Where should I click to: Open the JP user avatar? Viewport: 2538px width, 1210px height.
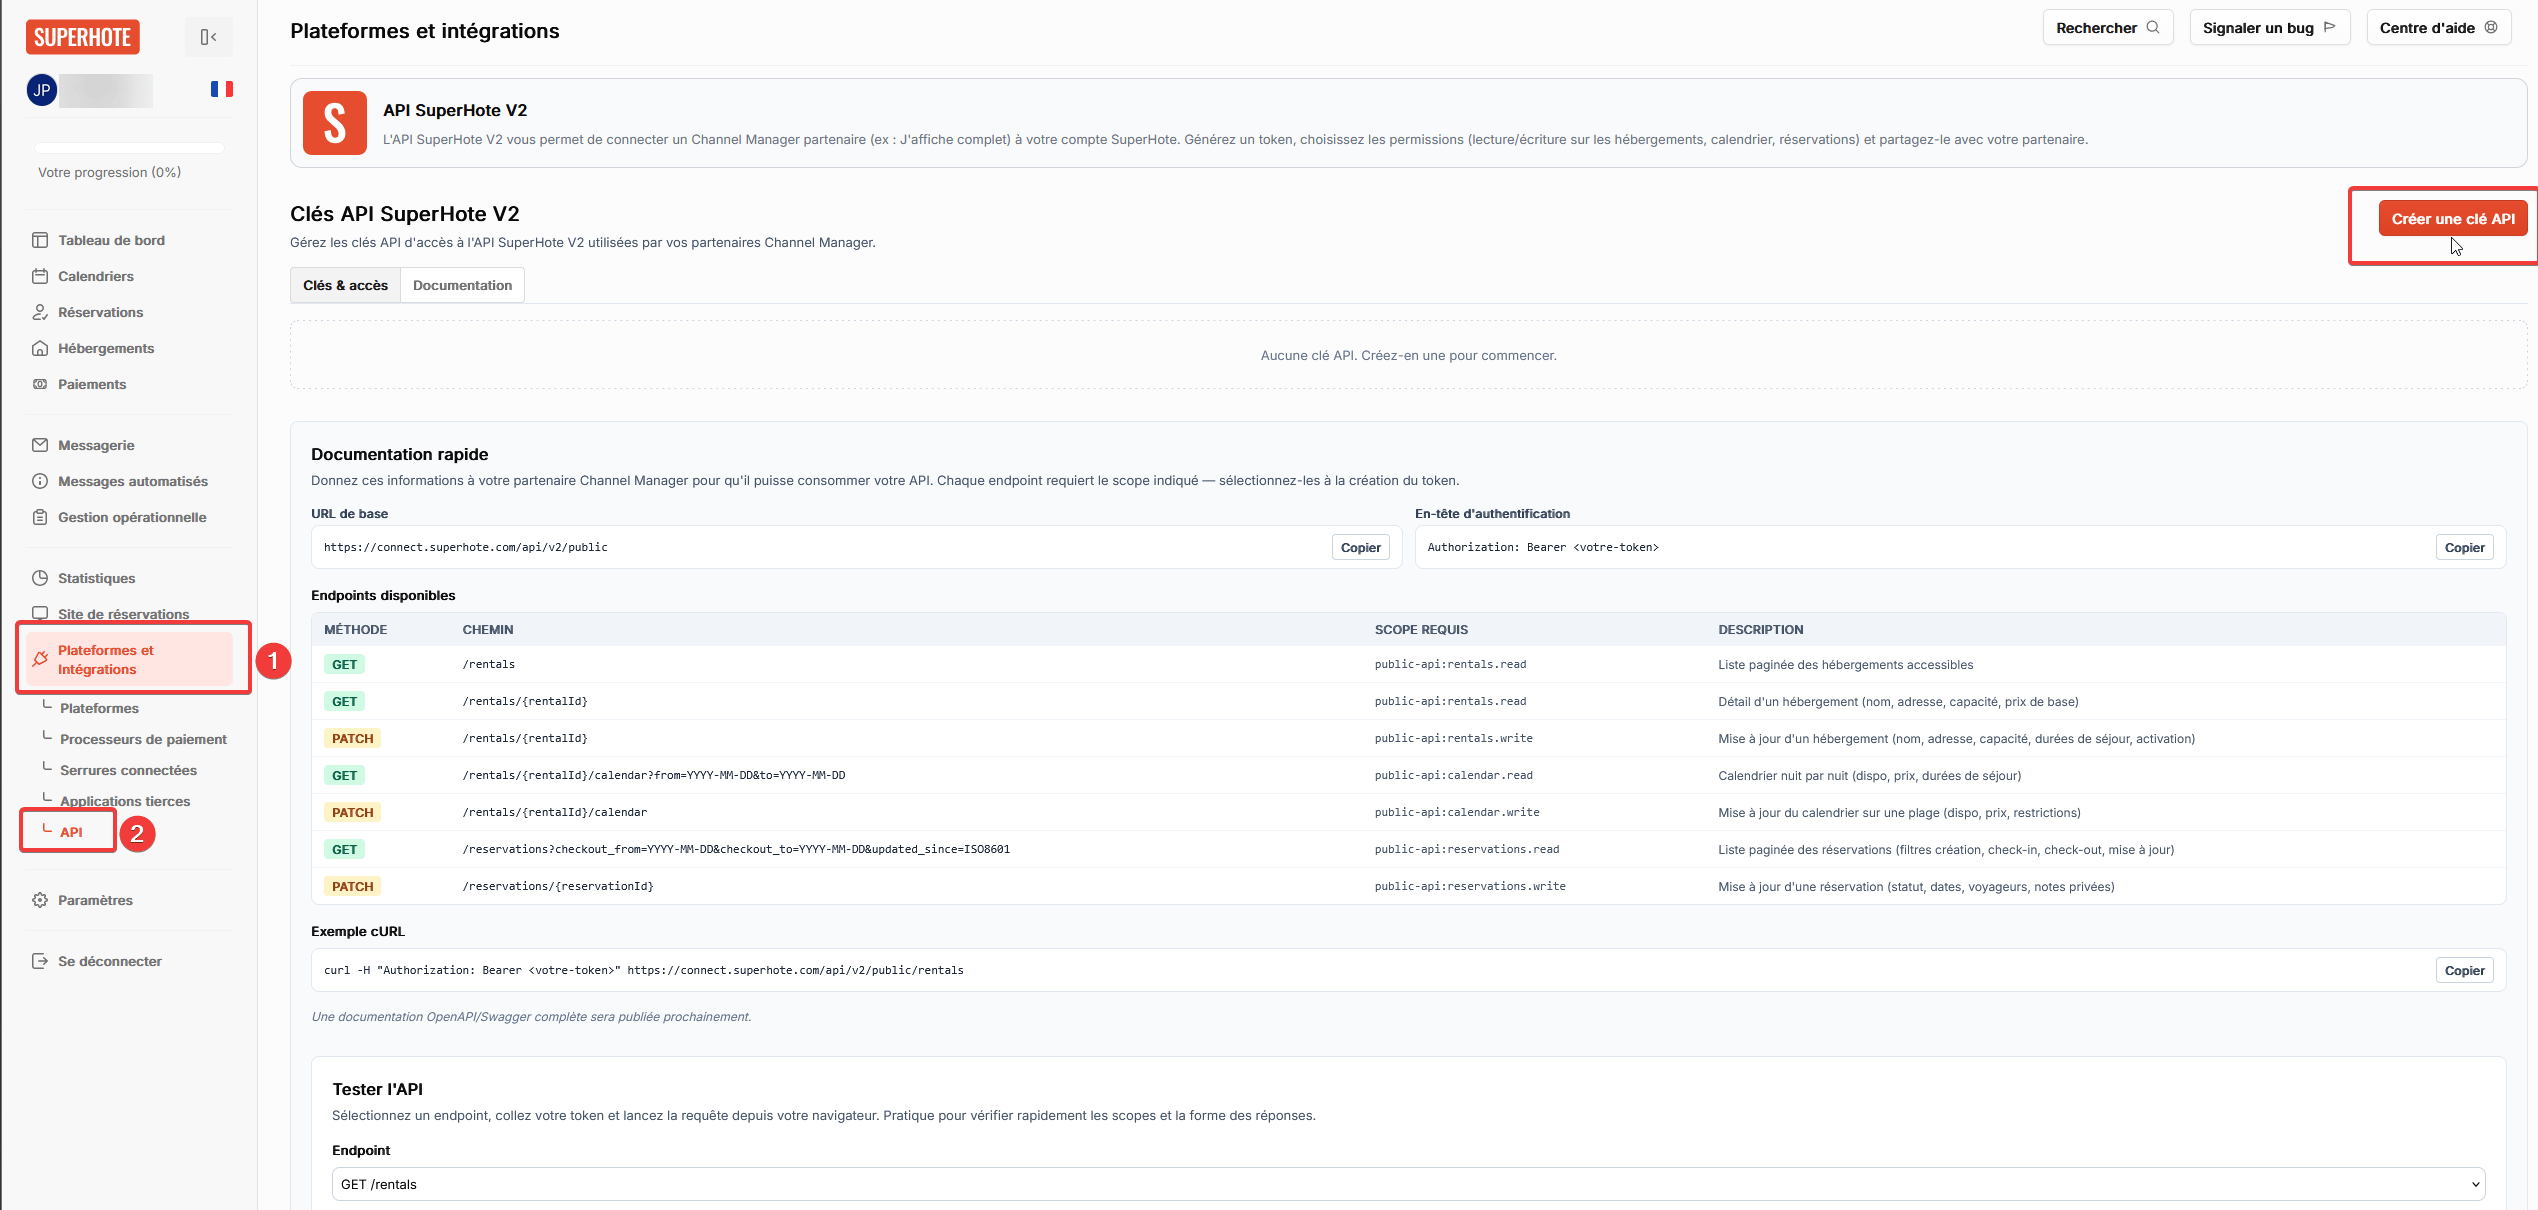coord(42,90)
